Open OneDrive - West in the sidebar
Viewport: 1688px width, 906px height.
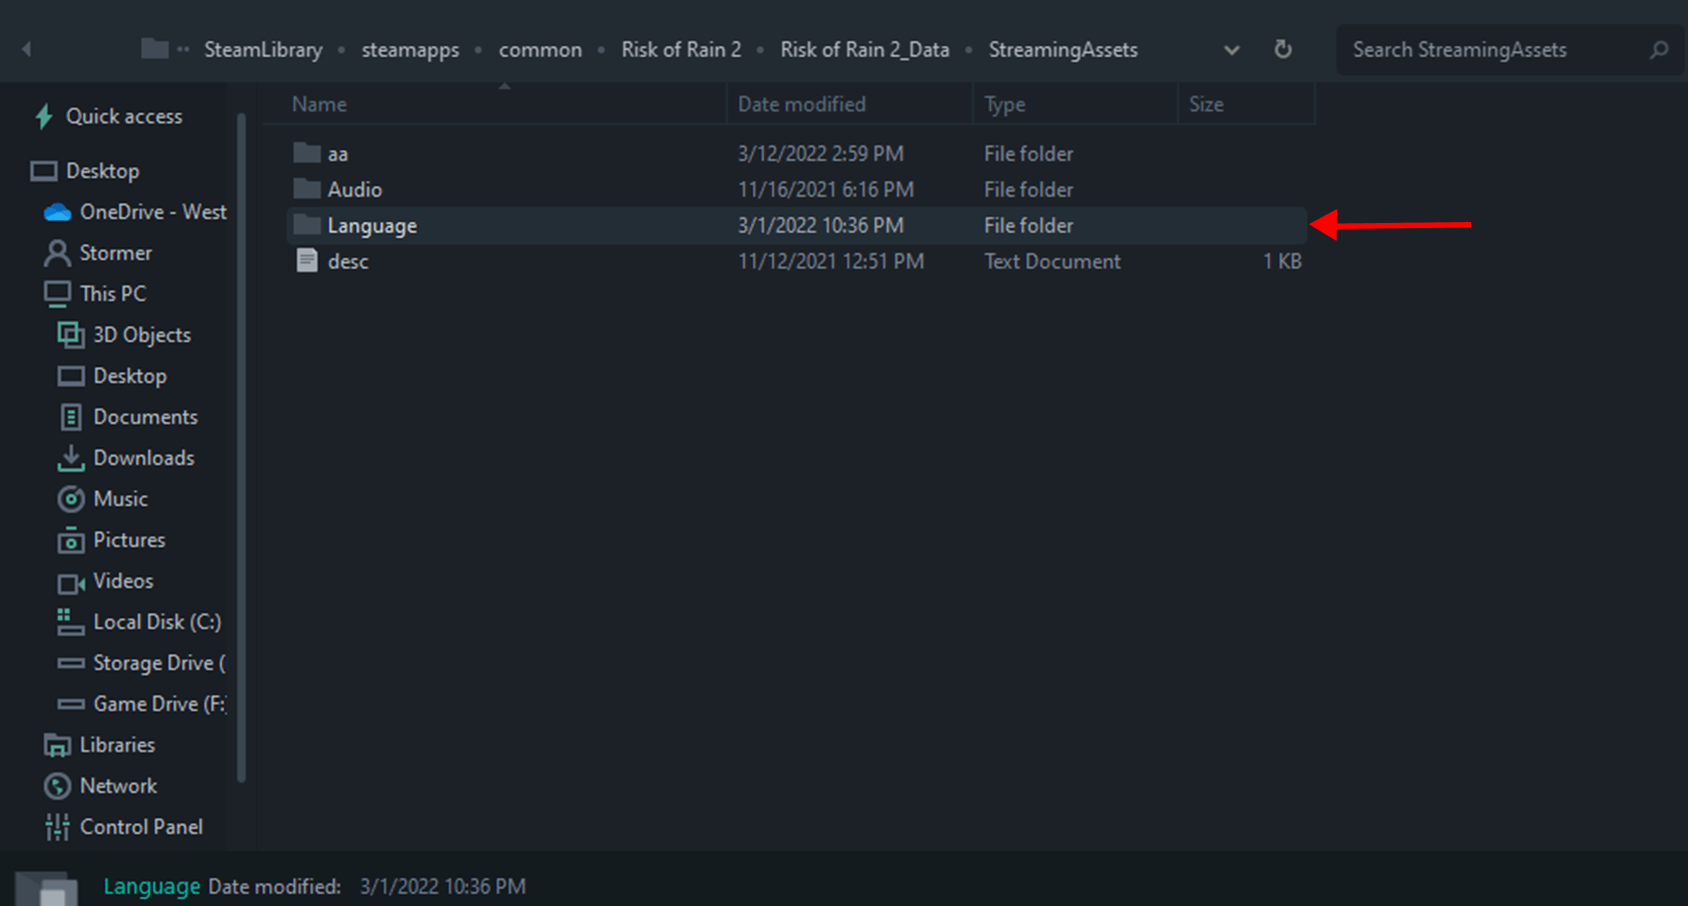pos(153,212)
